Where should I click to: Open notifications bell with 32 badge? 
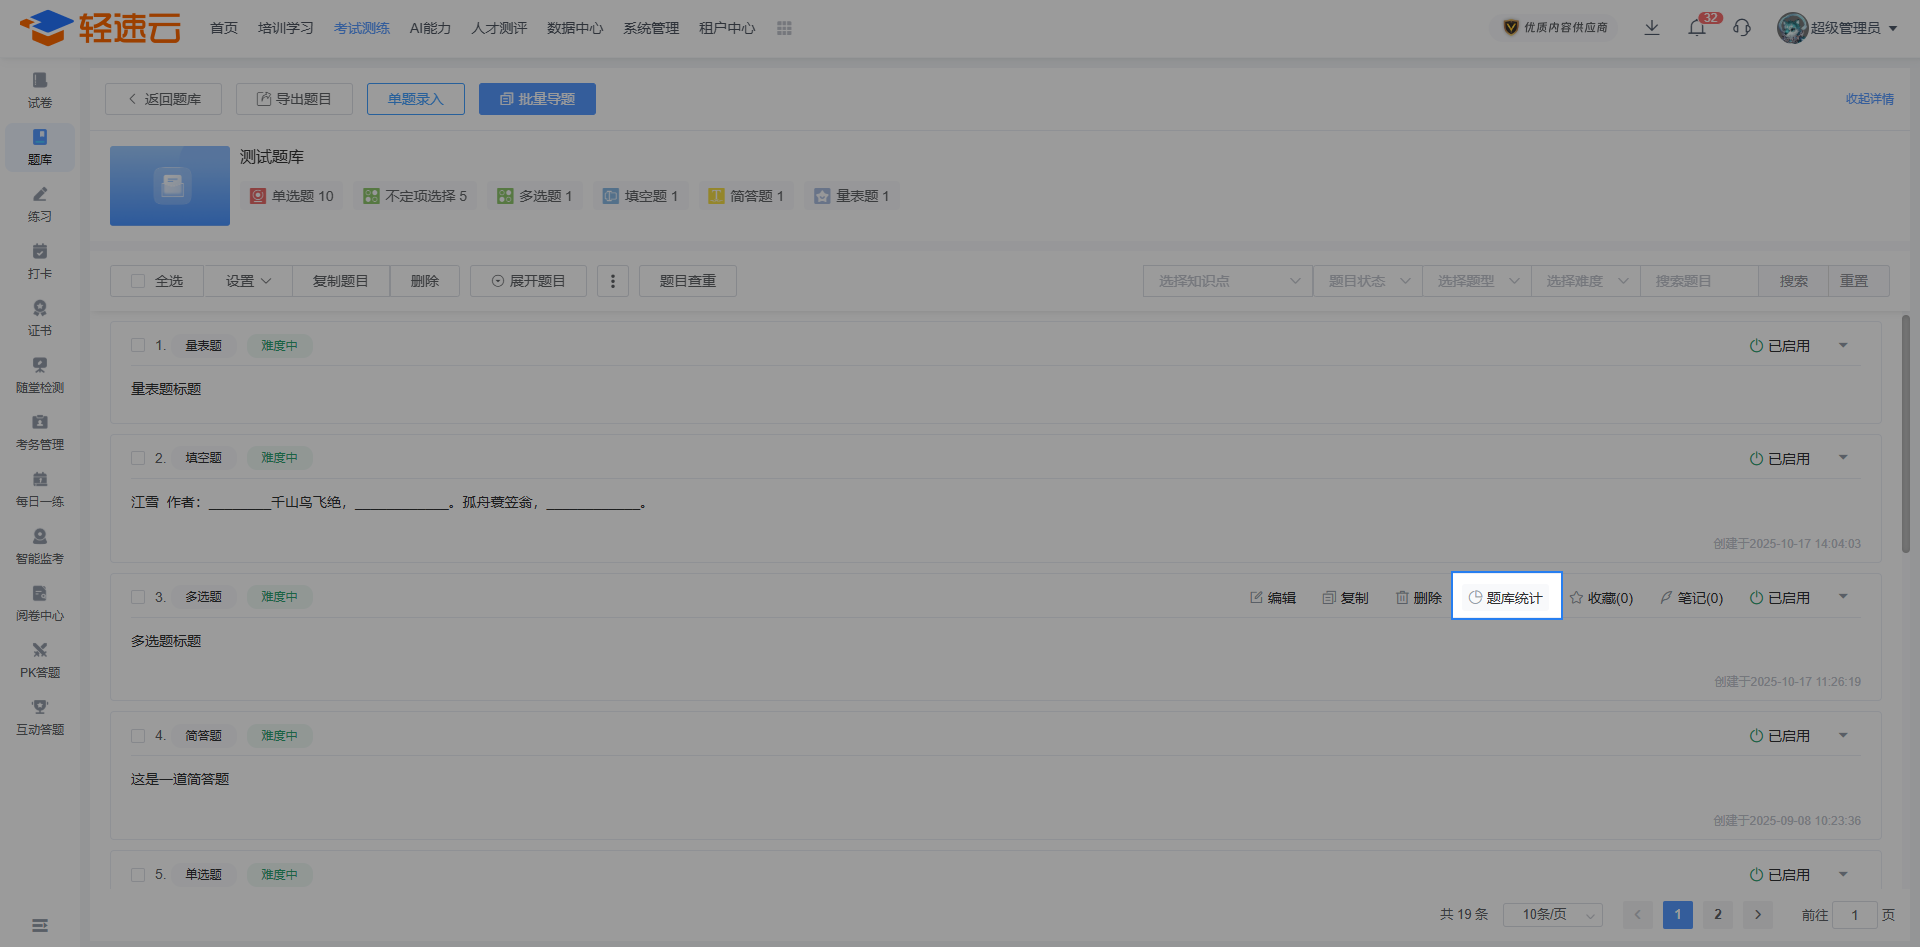[x=1697, y=28]
